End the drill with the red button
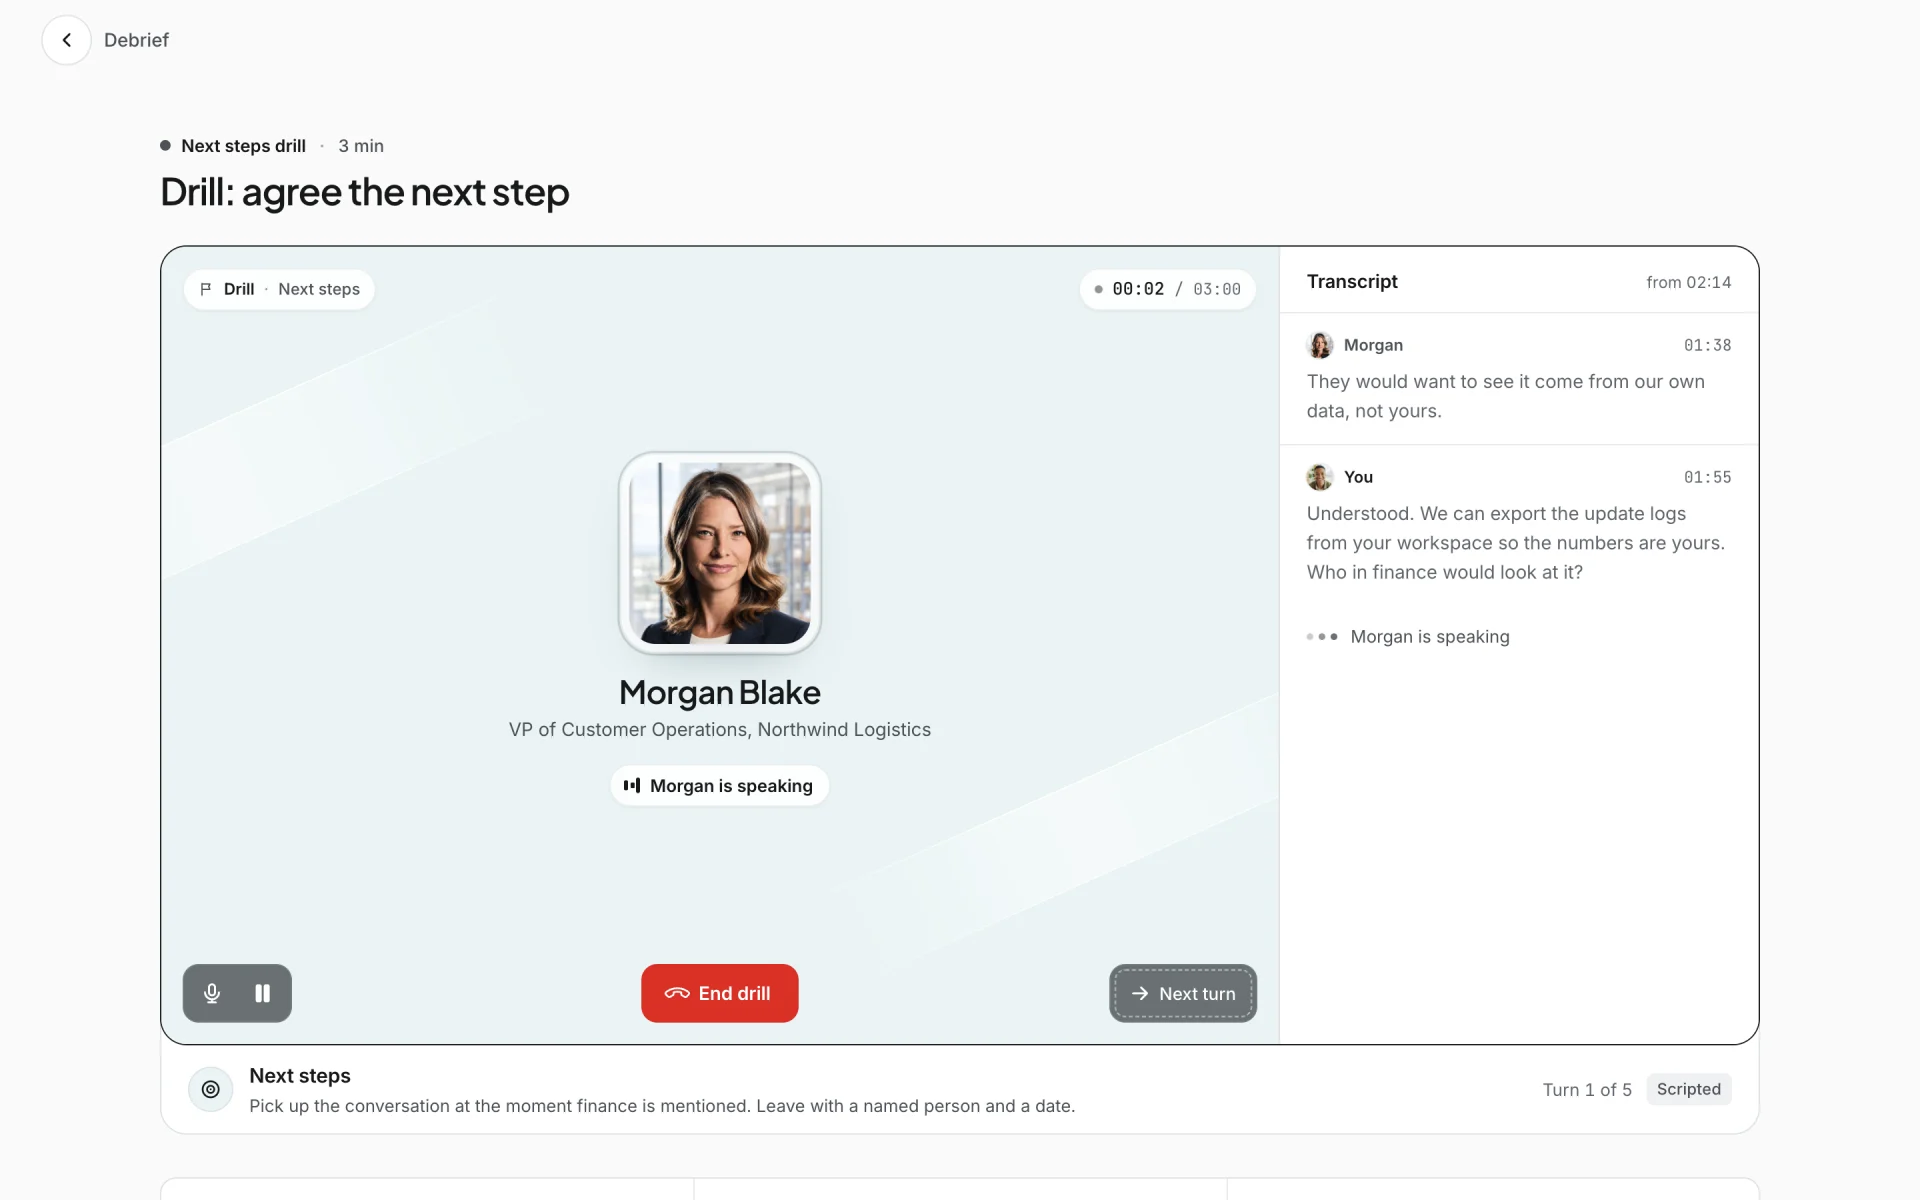1920x1200 pixels. 720,993
